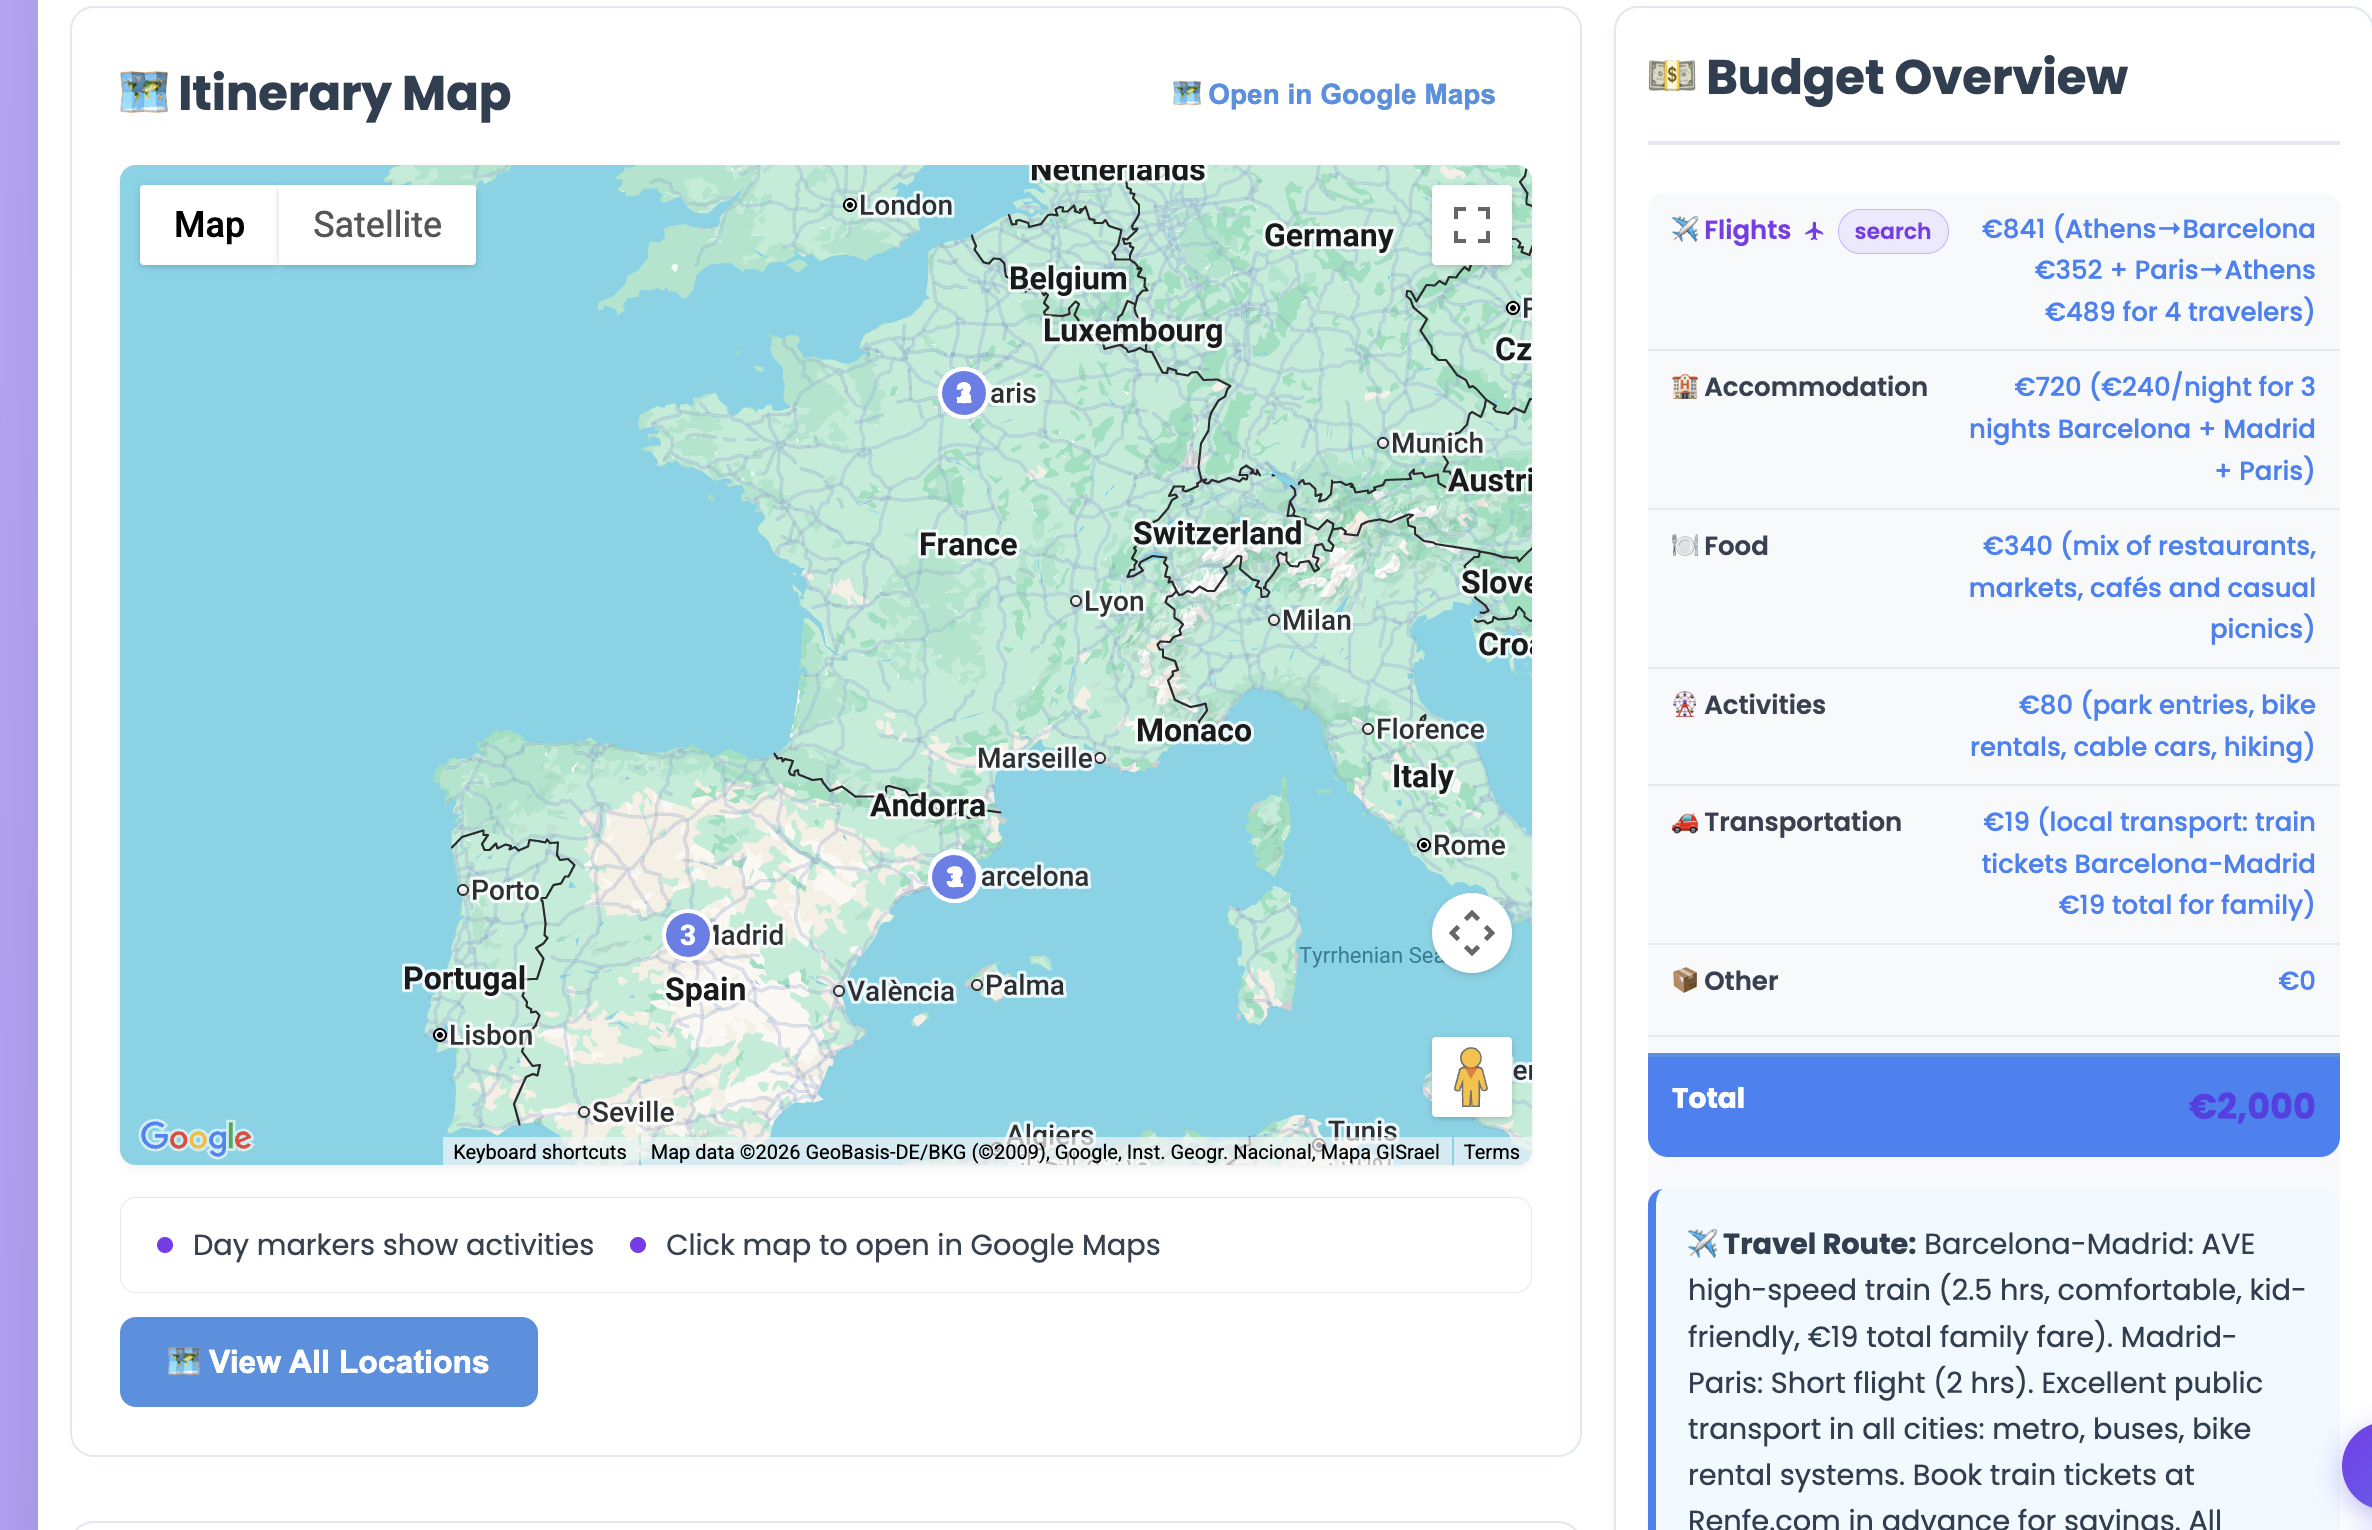Viewport: 2372px width, 1530px height.
Task: Click the €720 accommodation cost text
Action: click(2141, 429)
